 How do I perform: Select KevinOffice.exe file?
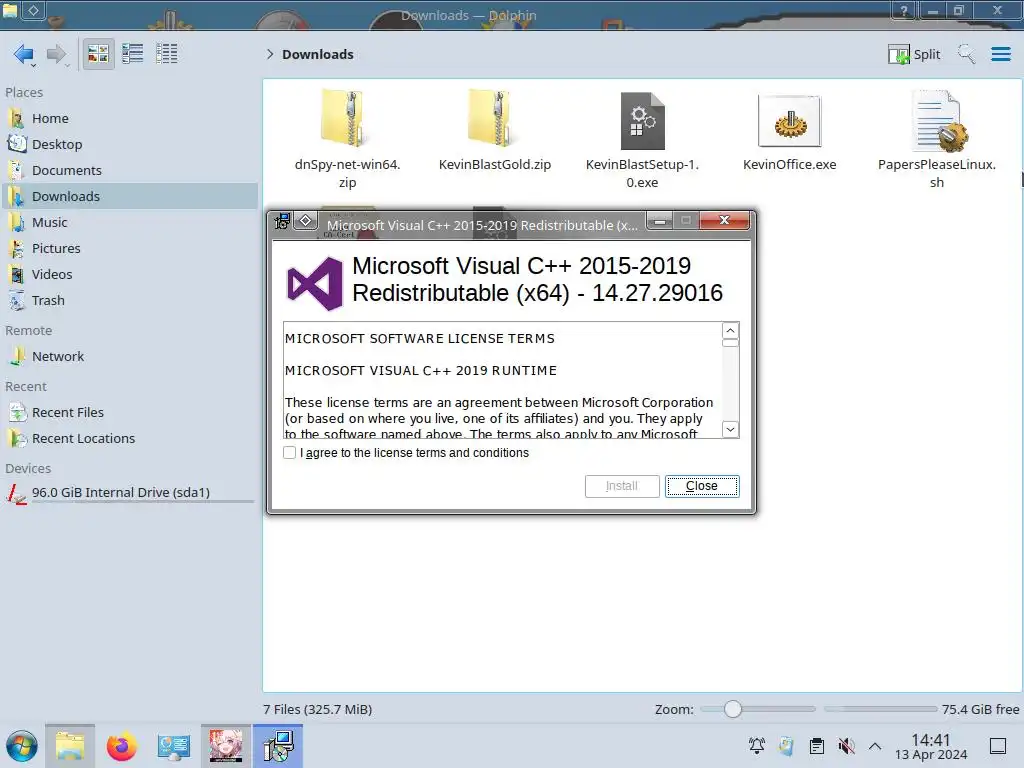click(x=790, y=132)
